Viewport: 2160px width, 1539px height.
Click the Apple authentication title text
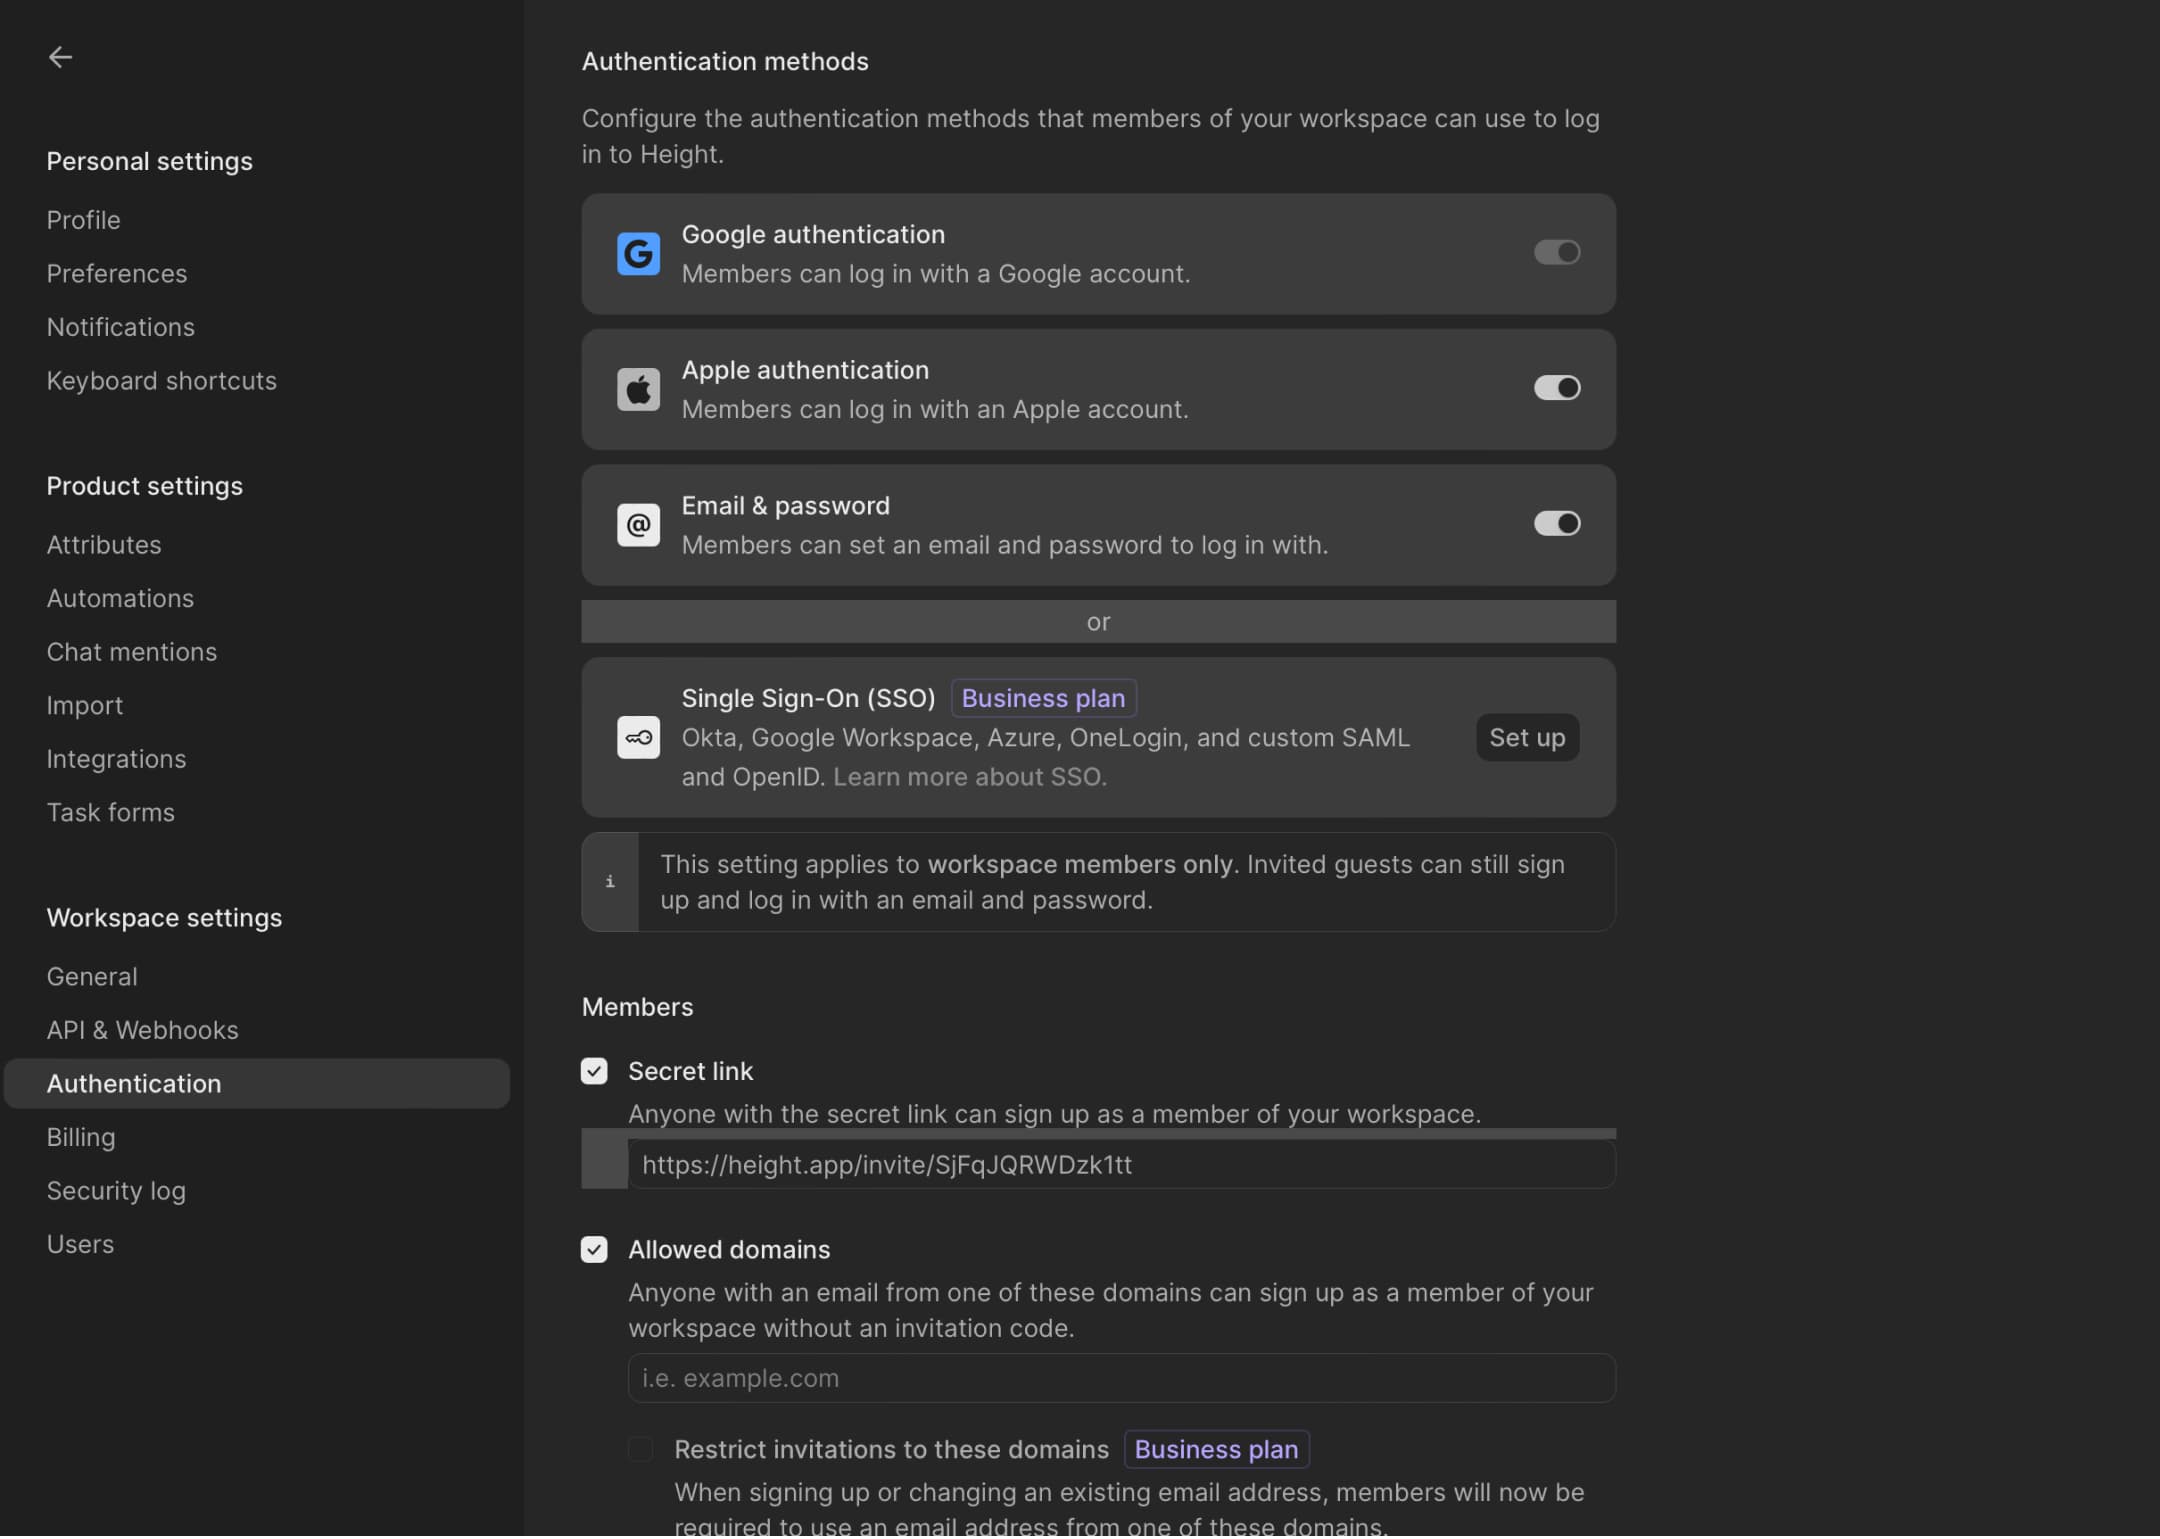[x=805, y=371]
